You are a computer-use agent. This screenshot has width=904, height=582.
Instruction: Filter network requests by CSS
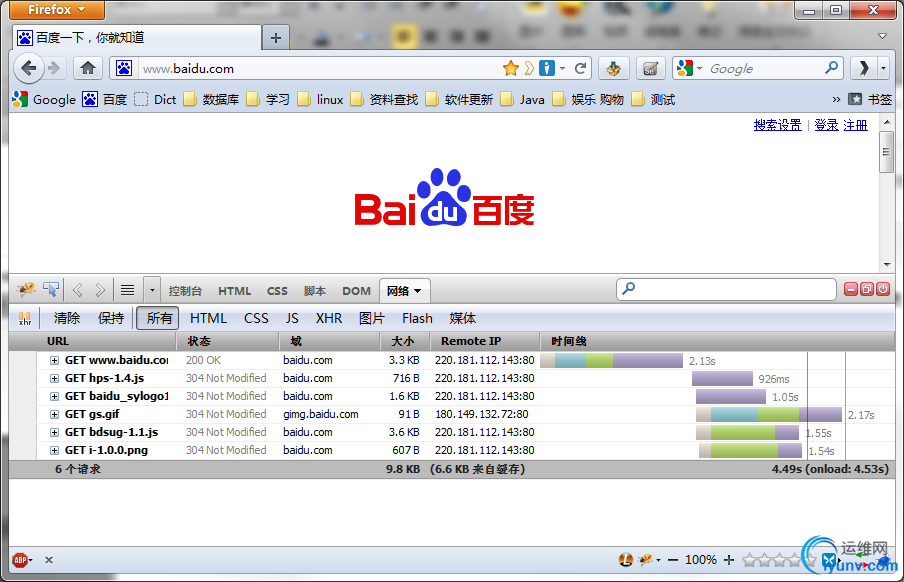pos(256,318)
